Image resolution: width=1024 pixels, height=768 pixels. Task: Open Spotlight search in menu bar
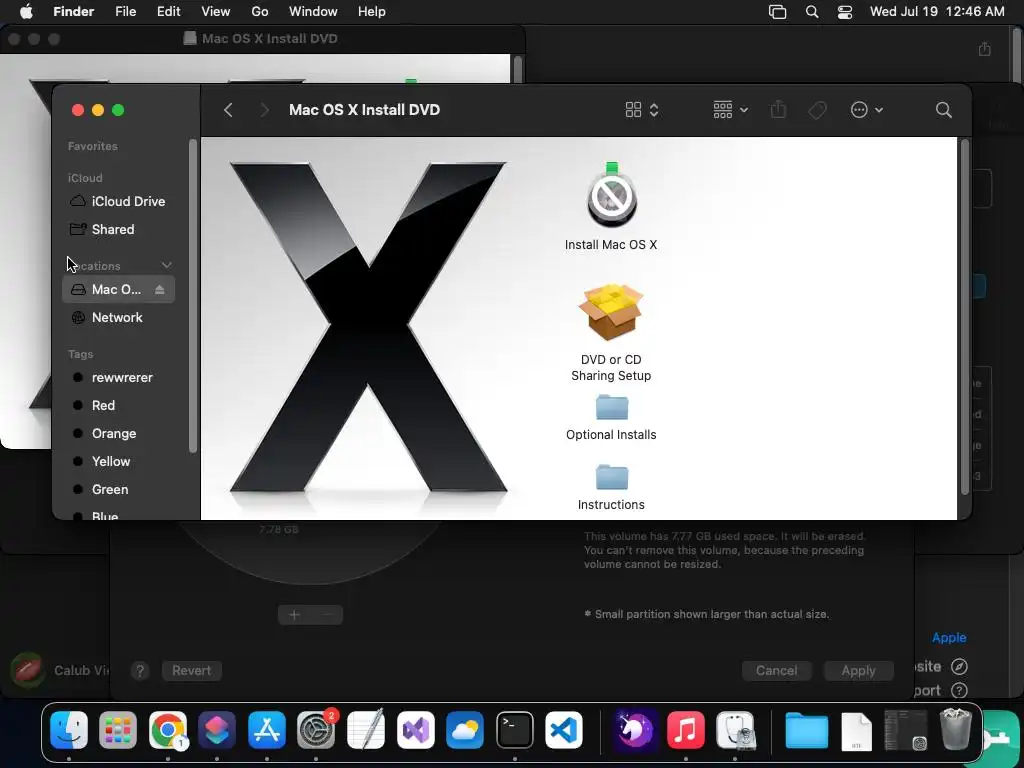[812, 12]
